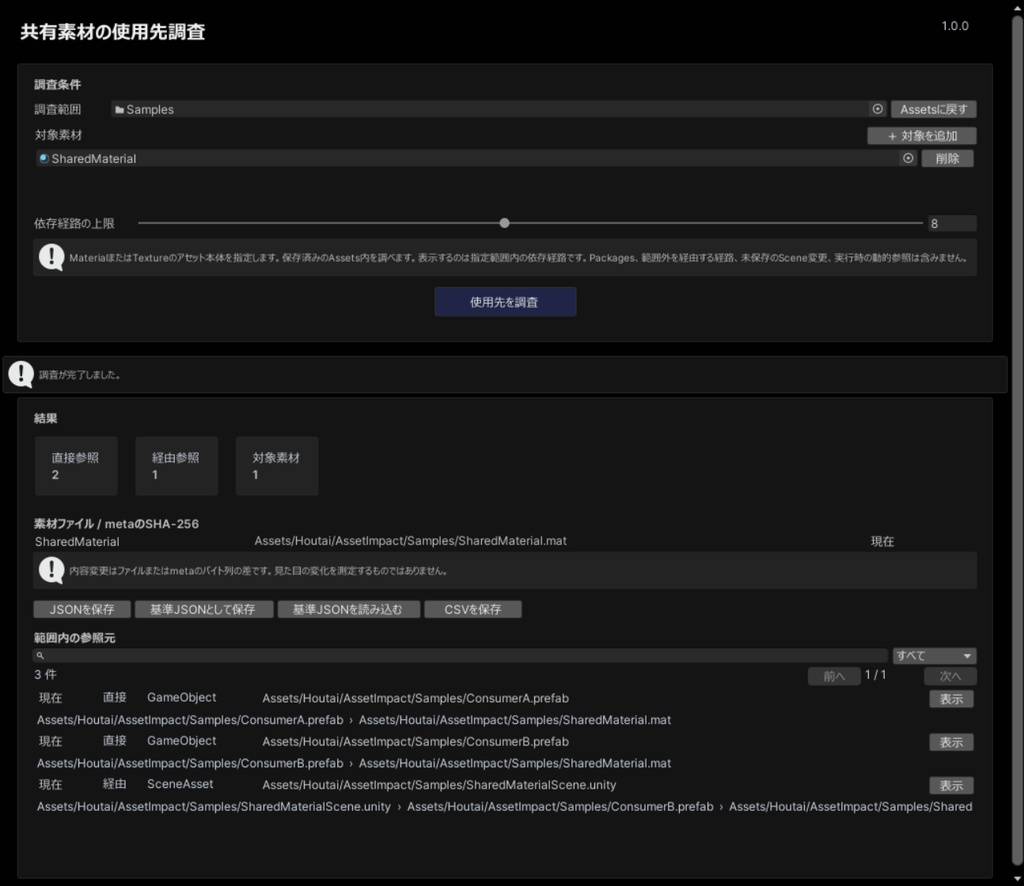Viewport: 1024px width, 886px height.
Task: Click ConsumerB.prefab result row path
Action: click(415, 741)
